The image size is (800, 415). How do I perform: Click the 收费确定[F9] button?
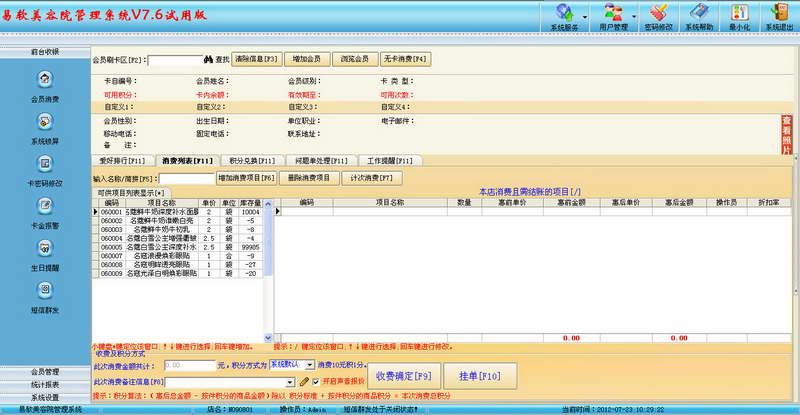point(404,376)
